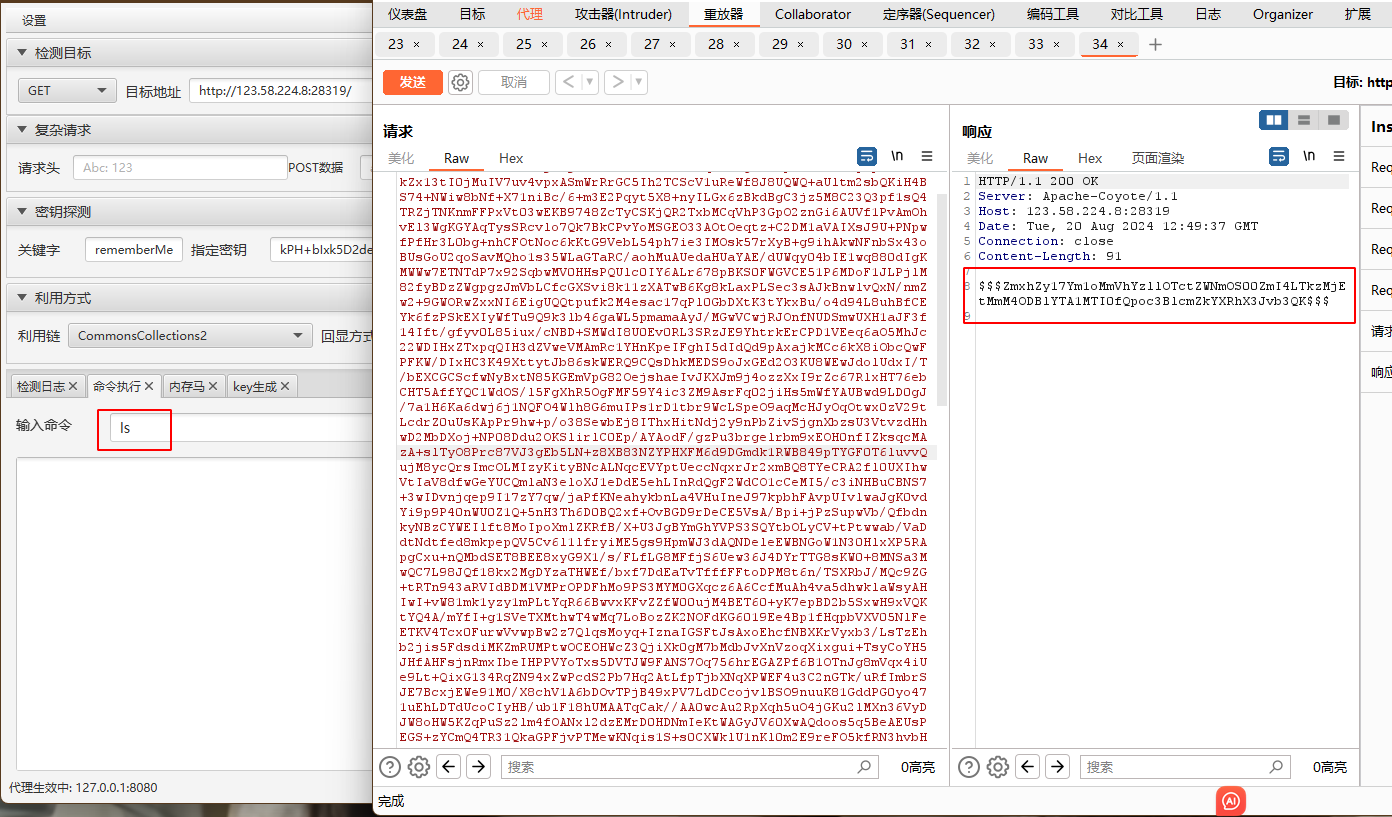
Task: Open the history forward dropdown arrow
Action: click(639, 82)
